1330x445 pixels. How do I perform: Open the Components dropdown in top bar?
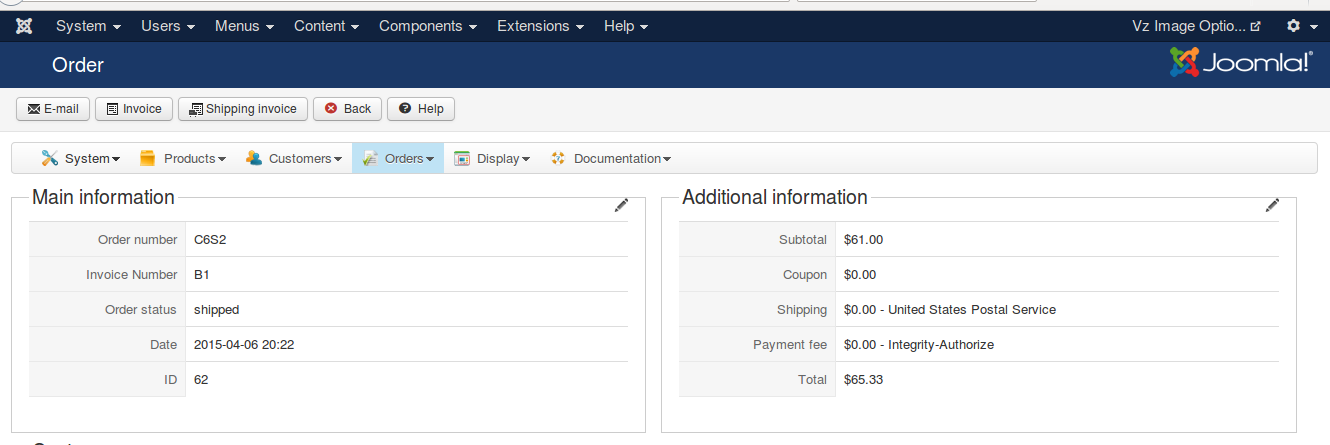[x=427, y=26]
